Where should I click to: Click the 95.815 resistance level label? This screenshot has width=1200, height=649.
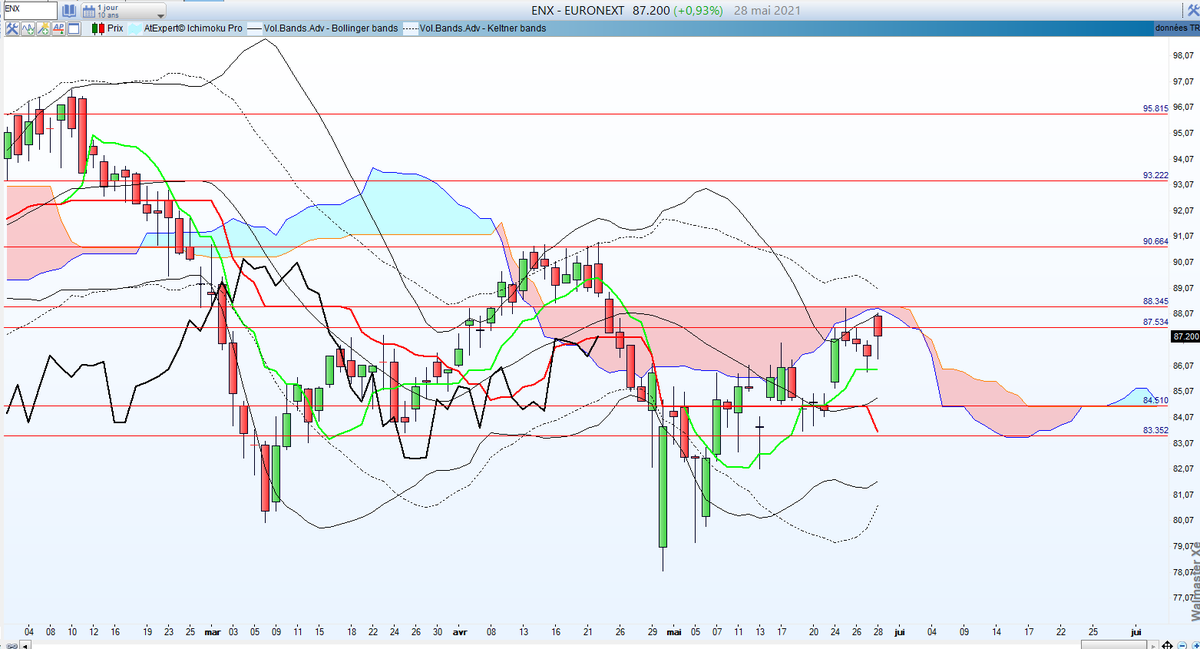coord(1155,108)
